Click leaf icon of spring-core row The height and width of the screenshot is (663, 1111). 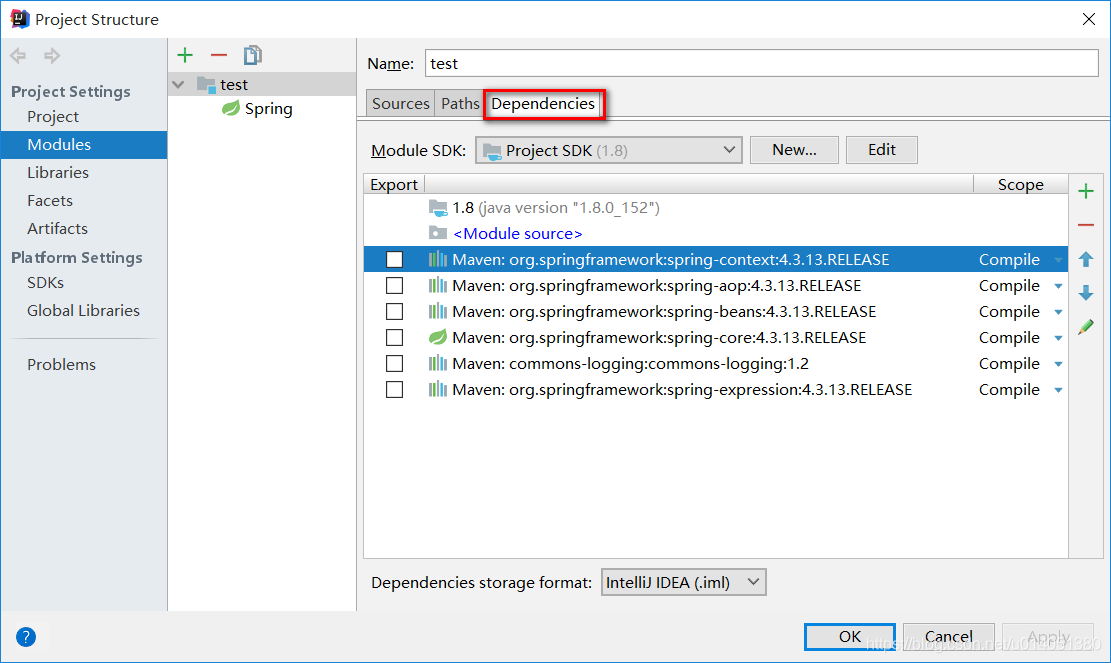(x=438, y=337)
